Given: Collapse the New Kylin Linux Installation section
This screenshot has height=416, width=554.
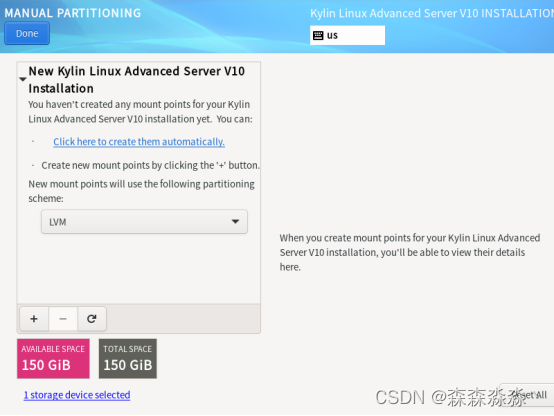Looking at the screenshot, I should click(23, 79).
